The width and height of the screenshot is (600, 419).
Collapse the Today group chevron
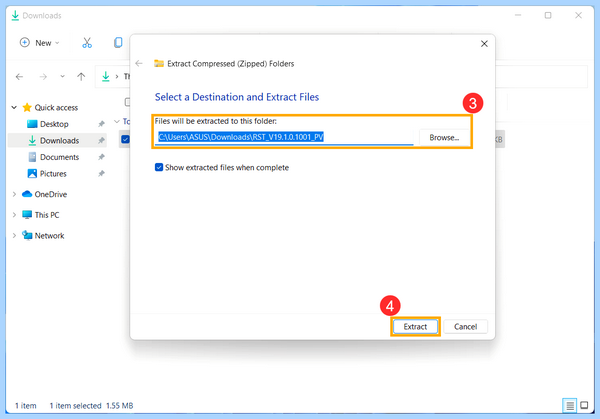tap(117, 122)
